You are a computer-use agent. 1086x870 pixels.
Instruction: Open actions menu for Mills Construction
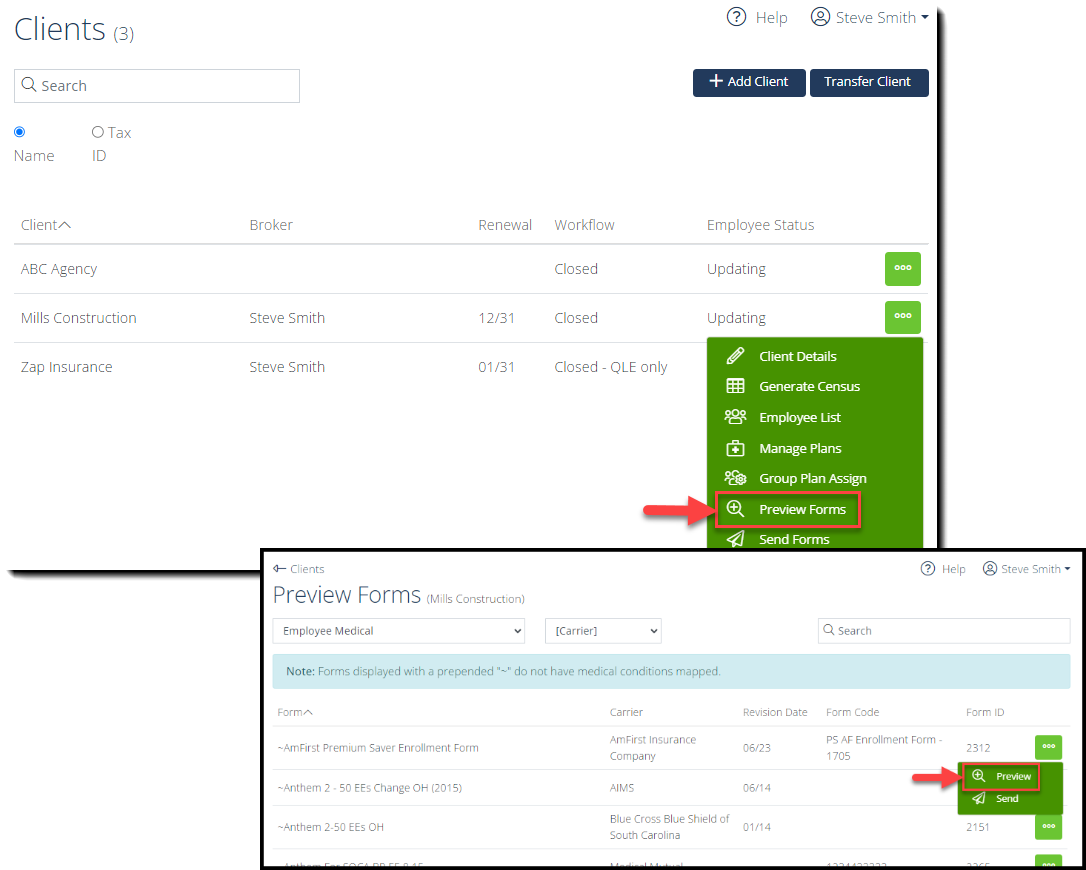[x=903, y=317]
